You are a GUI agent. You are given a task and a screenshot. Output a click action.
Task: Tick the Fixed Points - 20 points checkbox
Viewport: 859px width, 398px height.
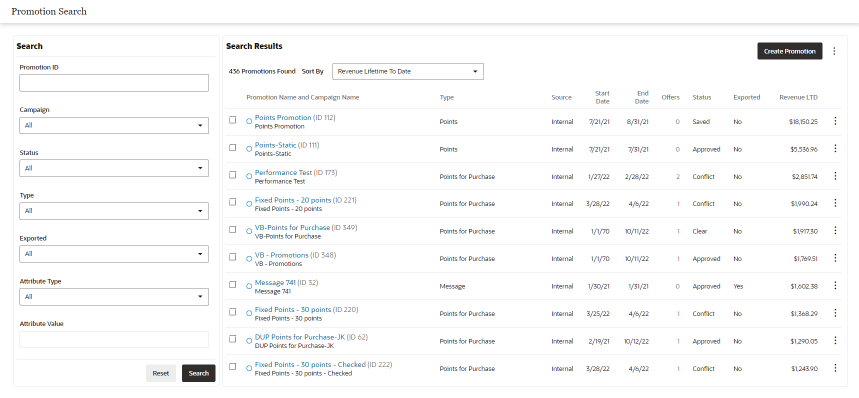coord(233,202)
